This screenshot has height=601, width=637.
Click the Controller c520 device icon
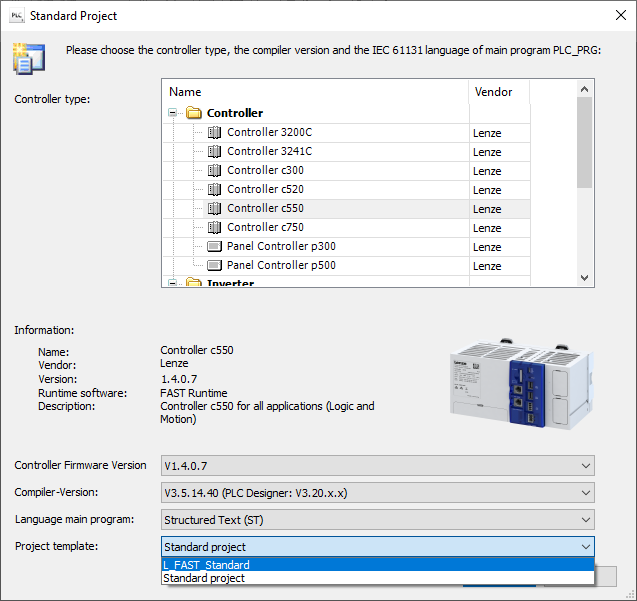click(x=214, y=189)
